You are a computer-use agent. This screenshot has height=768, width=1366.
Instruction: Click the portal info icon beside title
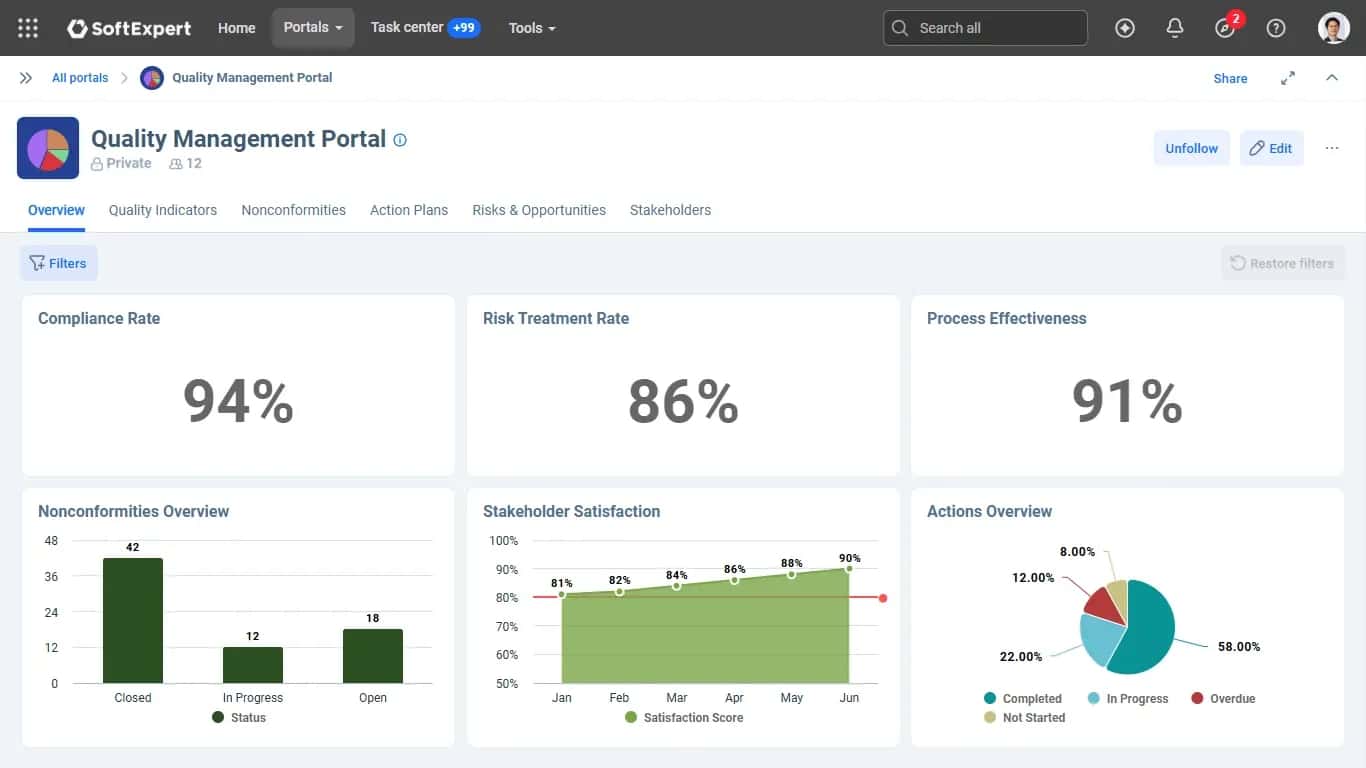tap(400, 140)
